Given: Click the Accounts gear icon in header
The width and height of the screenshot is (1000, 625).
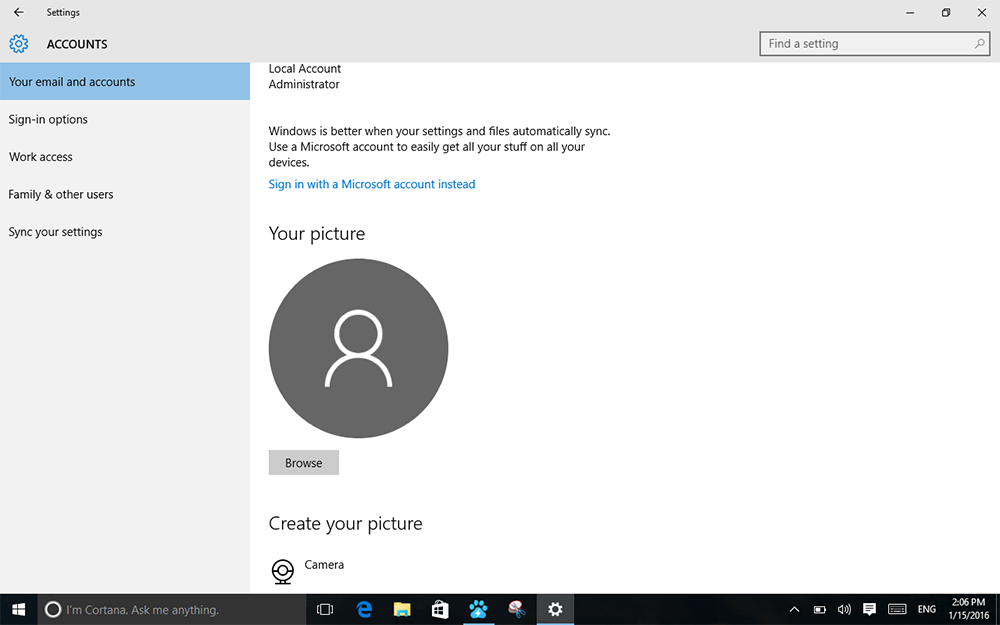Looking at the screenshot, I should pos(18,43).
